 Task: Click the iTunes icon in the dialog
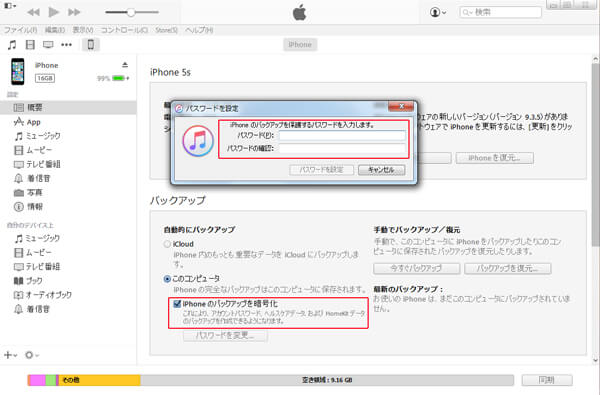tap(198, 141)
